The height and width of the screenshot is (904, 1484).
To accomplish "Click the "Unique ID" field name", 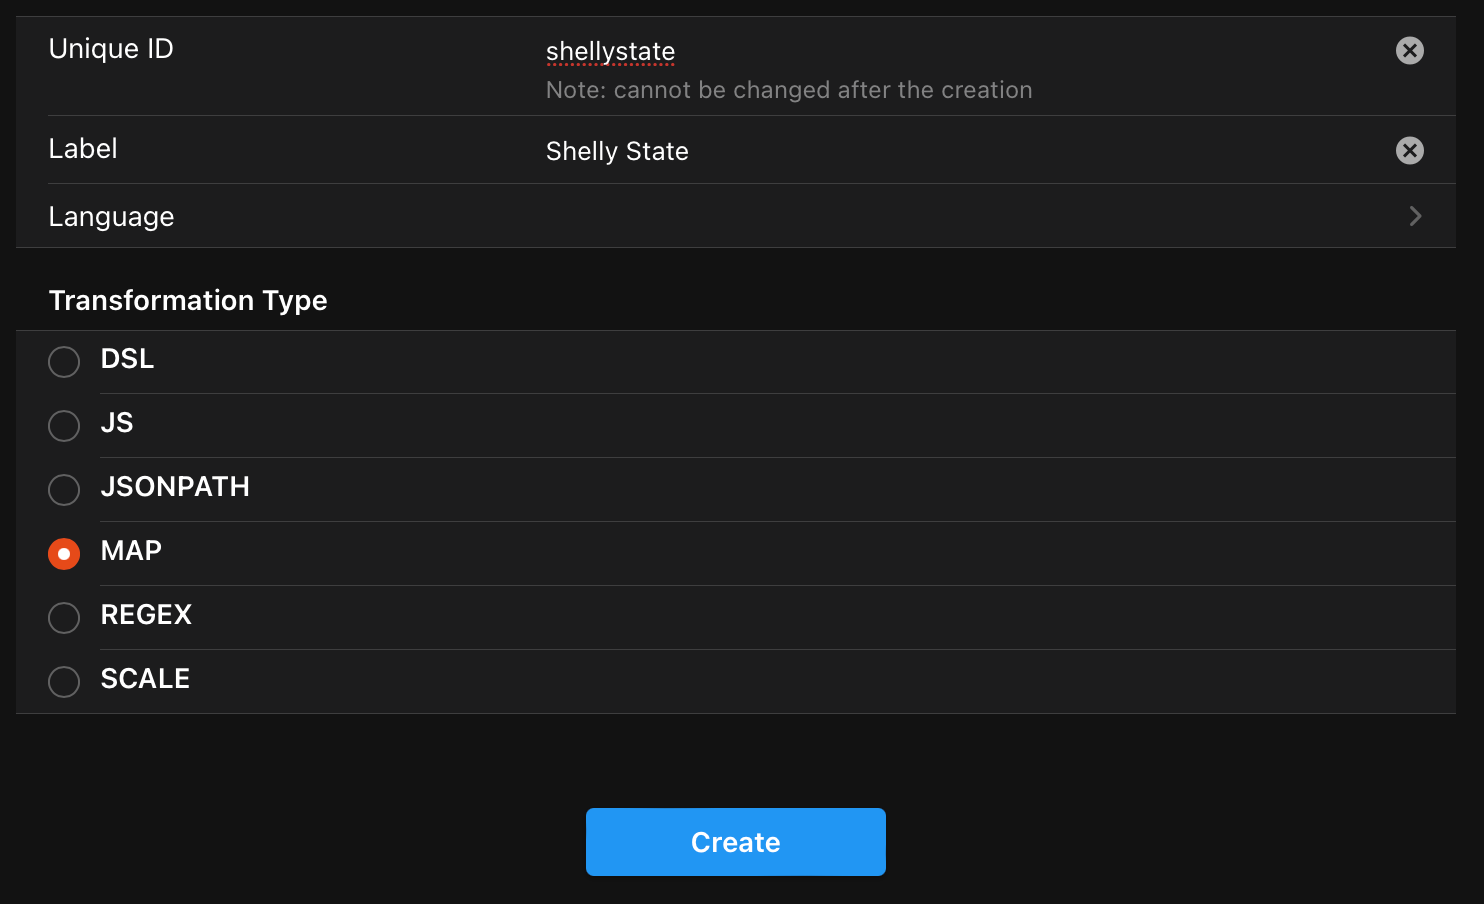I will click(x=111, y=49).
